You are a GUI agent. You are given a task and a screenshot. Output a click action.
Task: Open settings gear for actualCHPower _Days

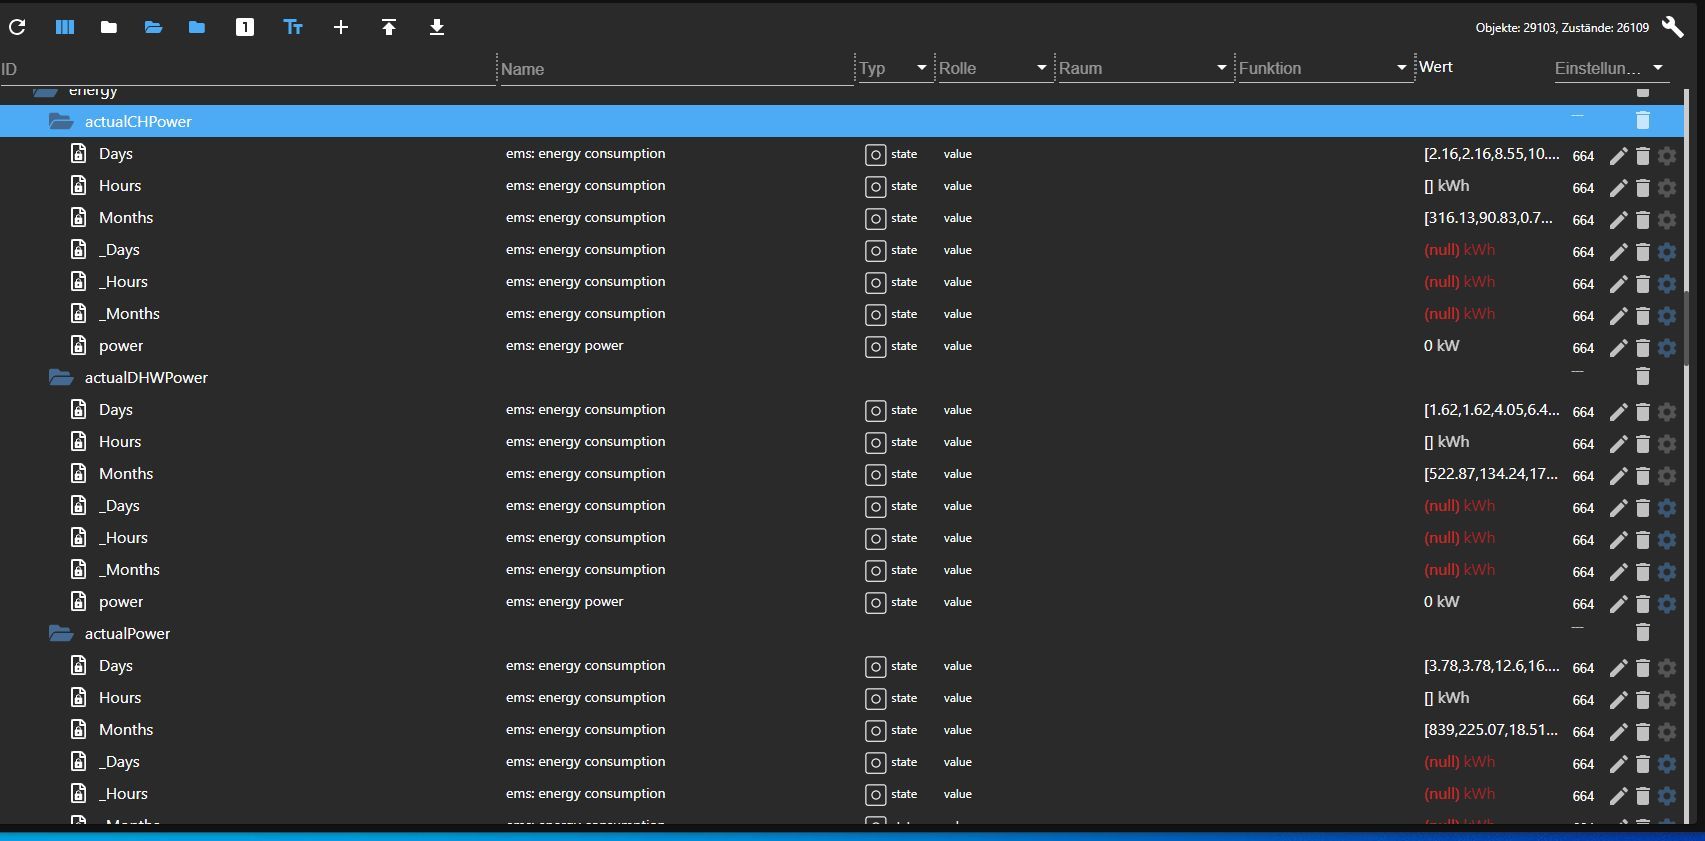(x=1667, y=252)
